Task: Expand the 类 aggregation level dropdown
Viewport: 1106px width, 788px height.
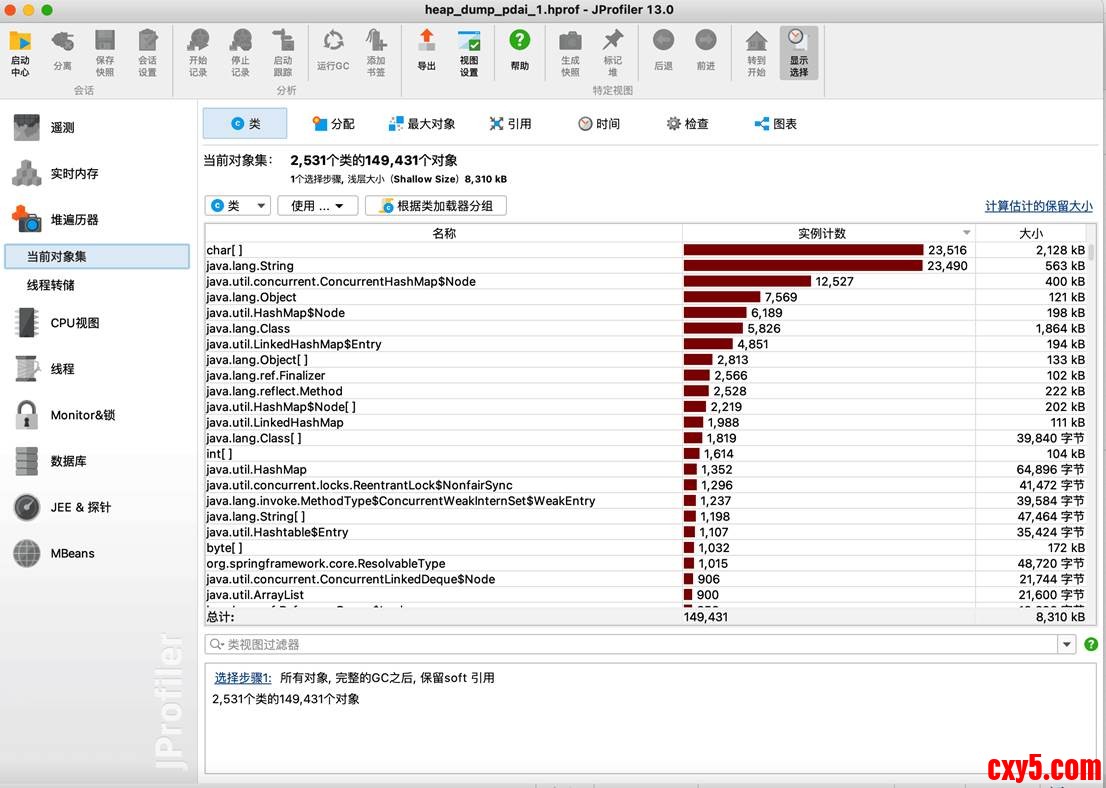Action: (x=238, y=206)
